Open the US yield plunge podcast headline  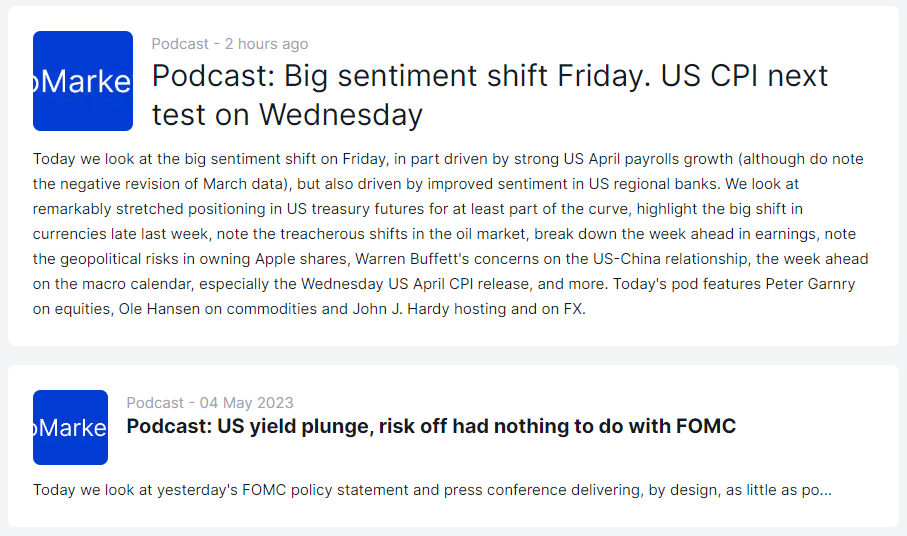[431, 426]
